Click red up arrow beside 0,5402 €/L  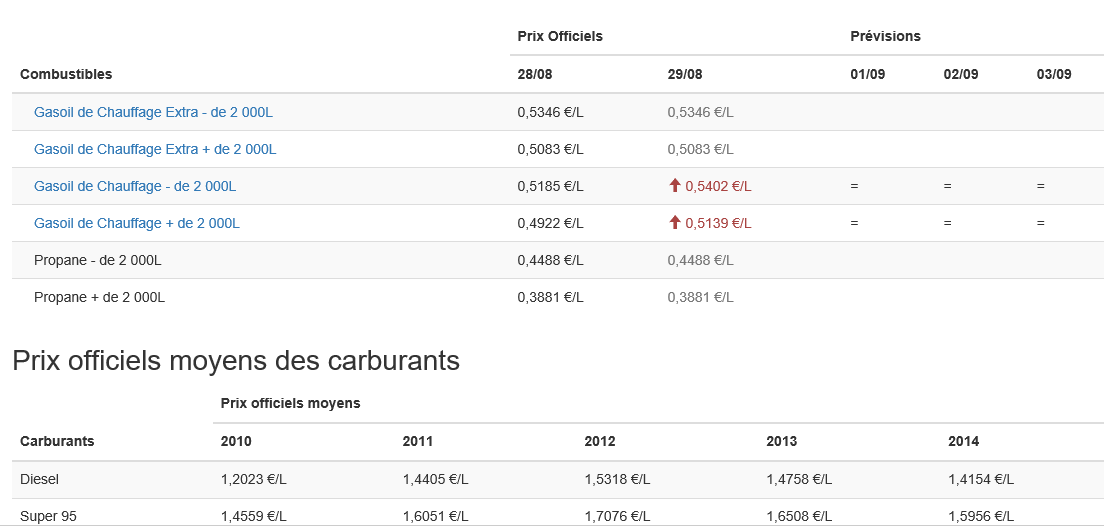(675, 186)
